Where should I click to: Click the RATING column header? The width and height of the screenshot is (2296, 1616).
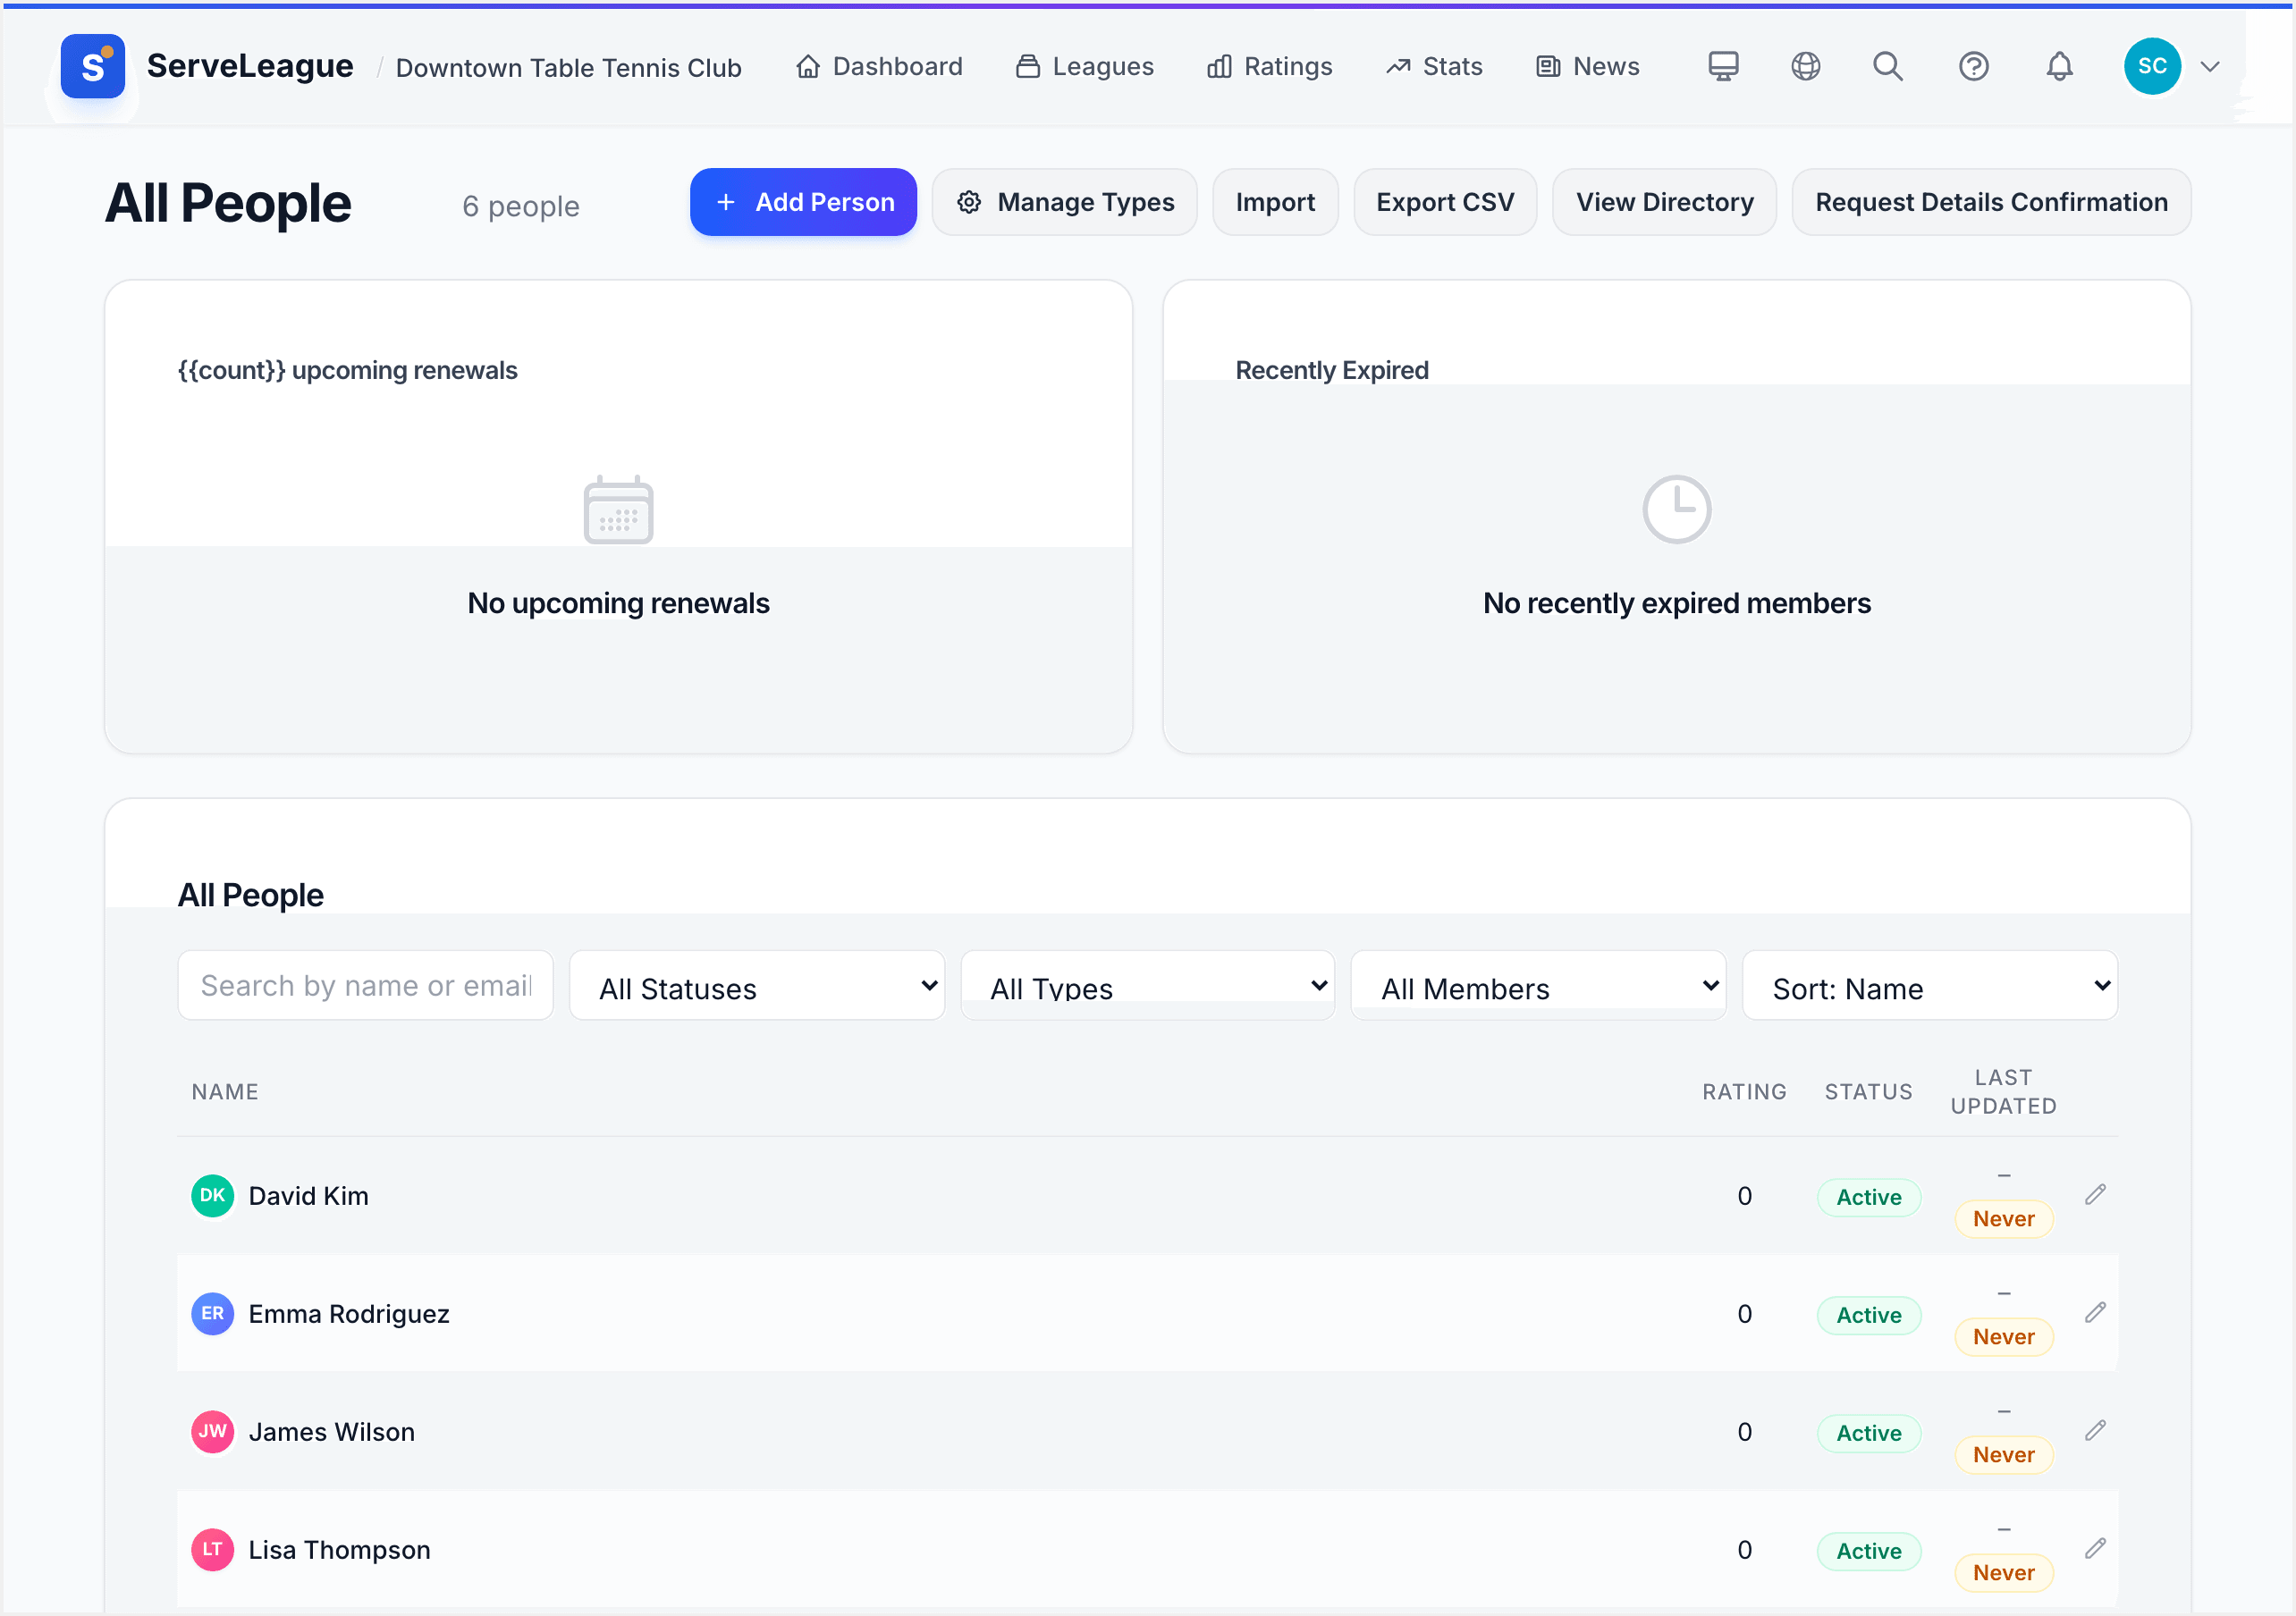1744,1092
